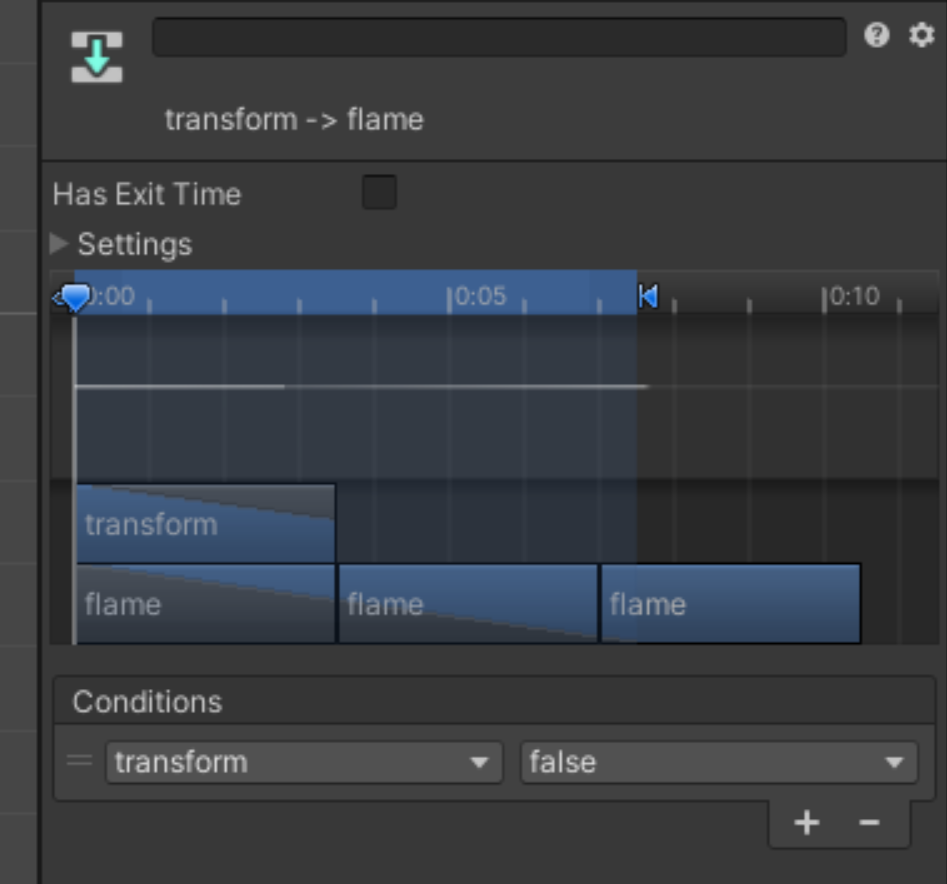Click the transition end marker icon on the timeline

[x=648, y=296]
